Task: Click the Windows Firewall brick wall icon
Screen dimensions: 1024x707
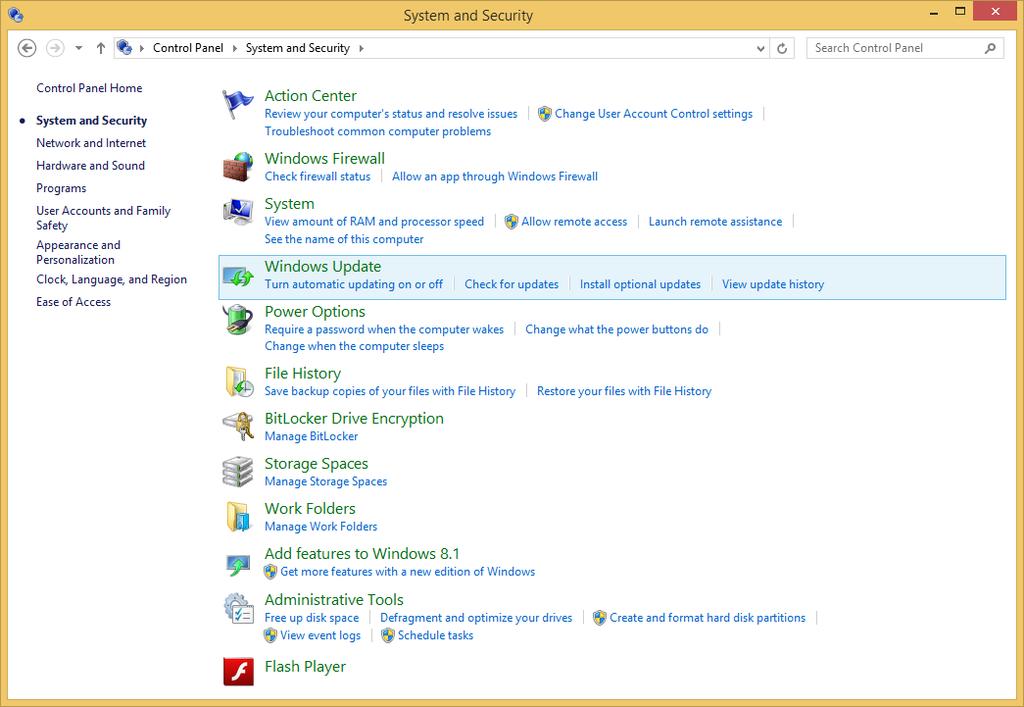Action: pyautogui.click(x=237, y=167)
